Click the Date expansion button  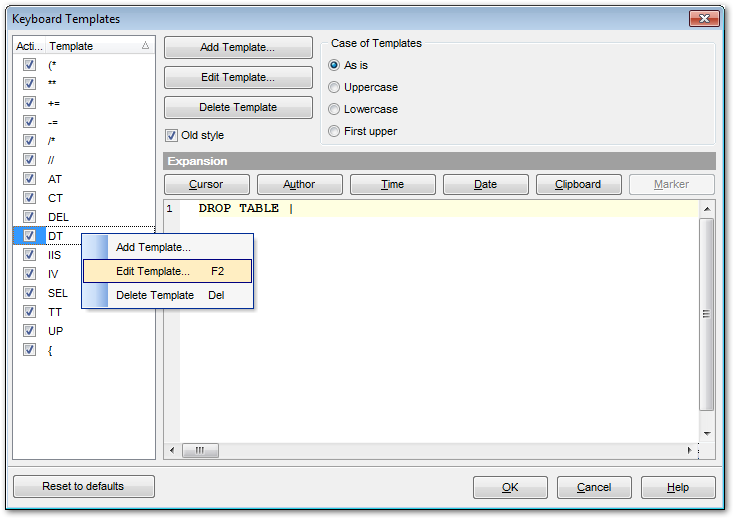point(485,184)
